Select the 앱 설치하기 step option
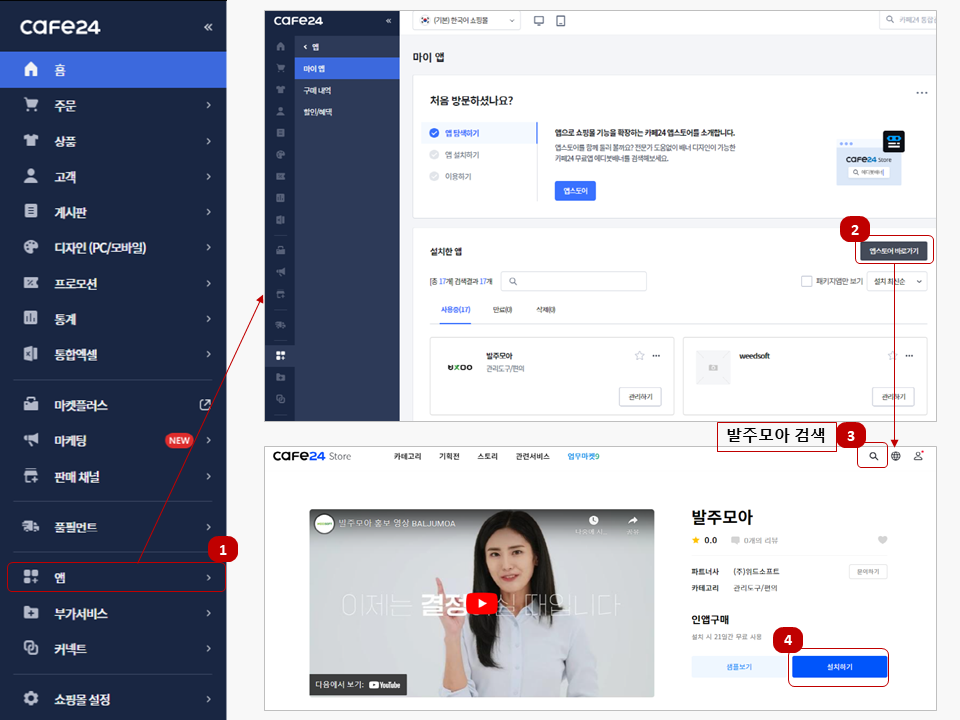Image resolution: width=960 pixels, height=720 pixels. [461, 155]
